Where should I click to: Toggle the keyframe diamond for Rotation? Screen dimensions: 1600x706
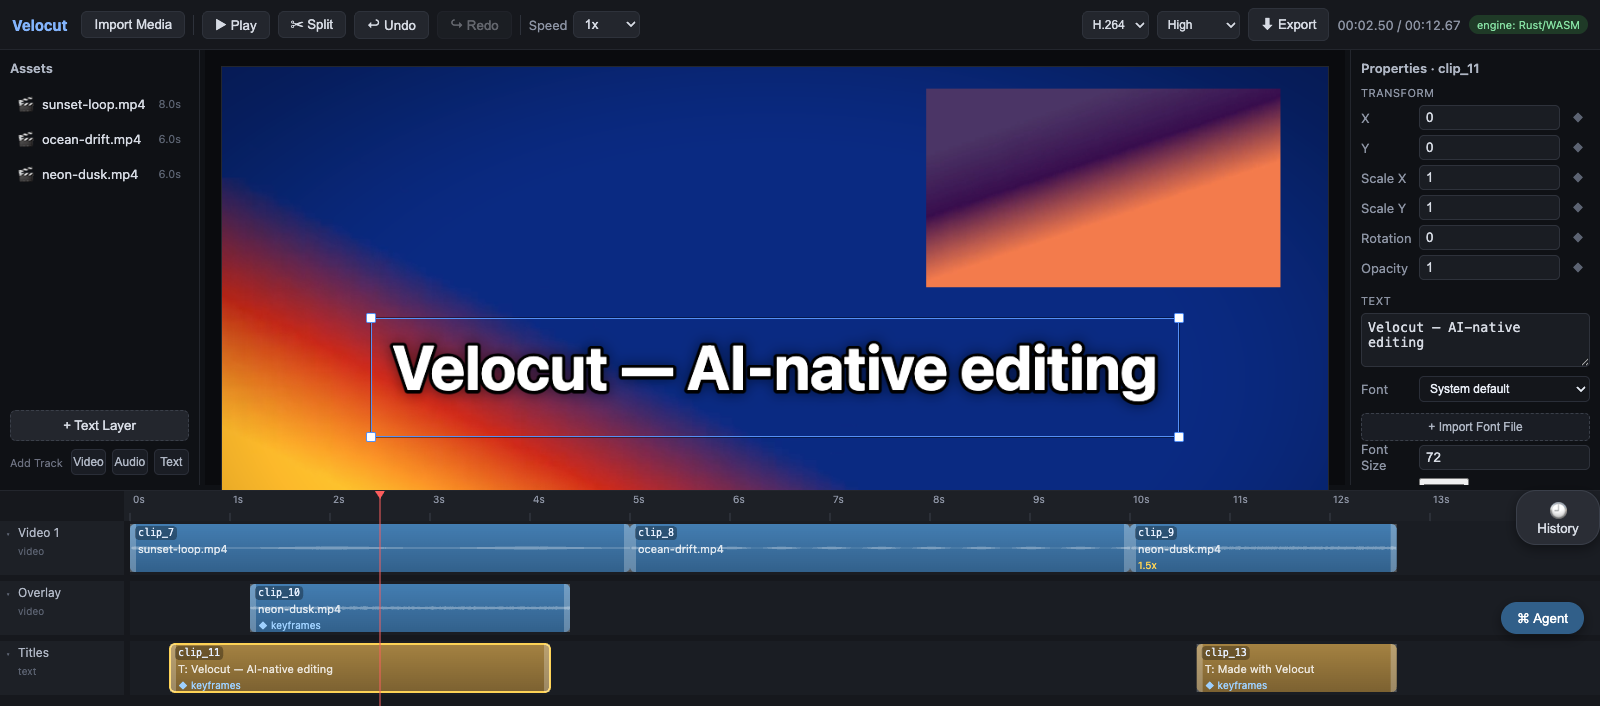[x=1578, y=238]
